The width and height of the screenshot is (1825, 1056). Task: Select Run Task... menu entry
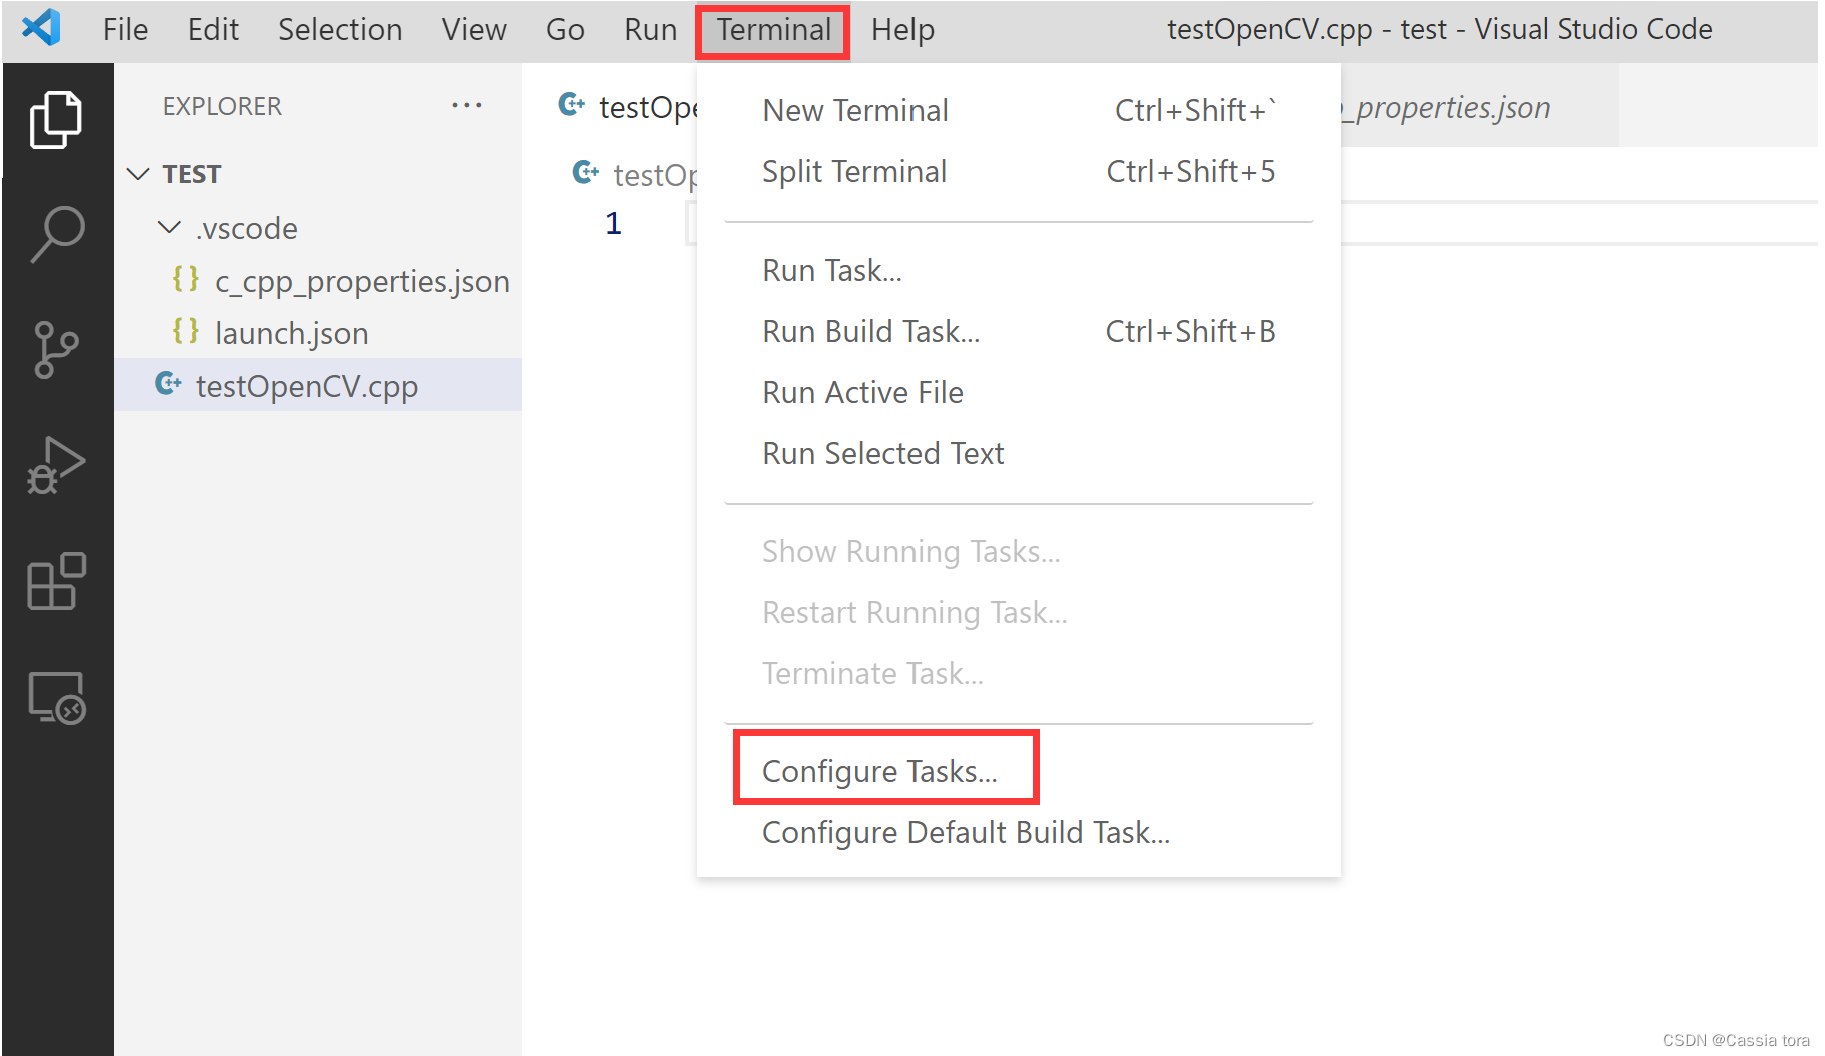click(1018, 270)
